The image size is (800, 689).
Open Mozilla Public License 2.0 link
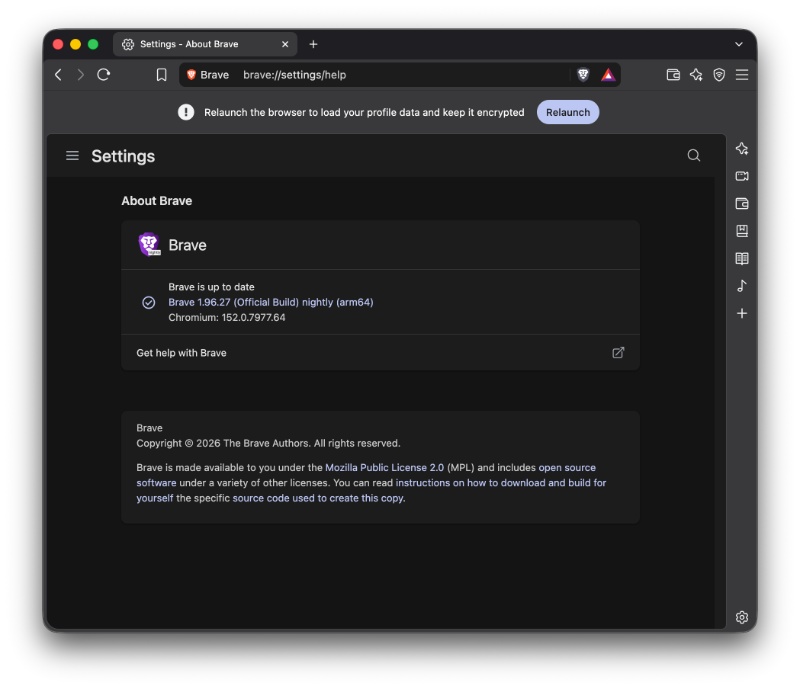pyautogui.click(x=384, y=467)
